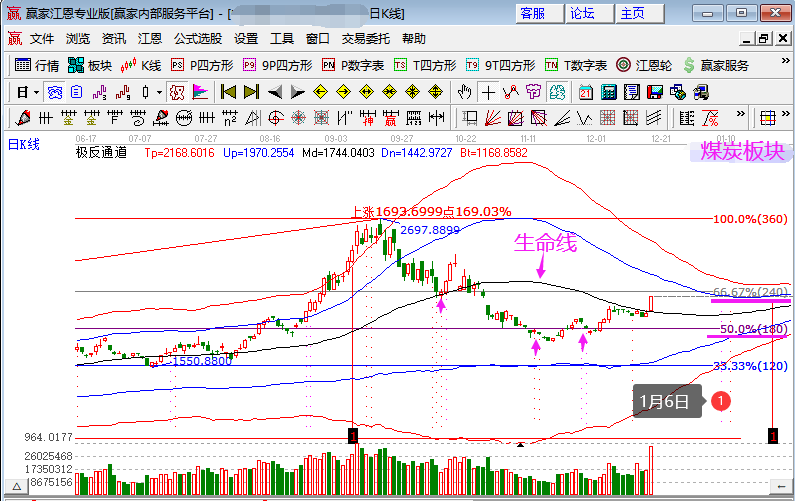Click the 论坛 button
Screen dimensions: 795x501
589,13
